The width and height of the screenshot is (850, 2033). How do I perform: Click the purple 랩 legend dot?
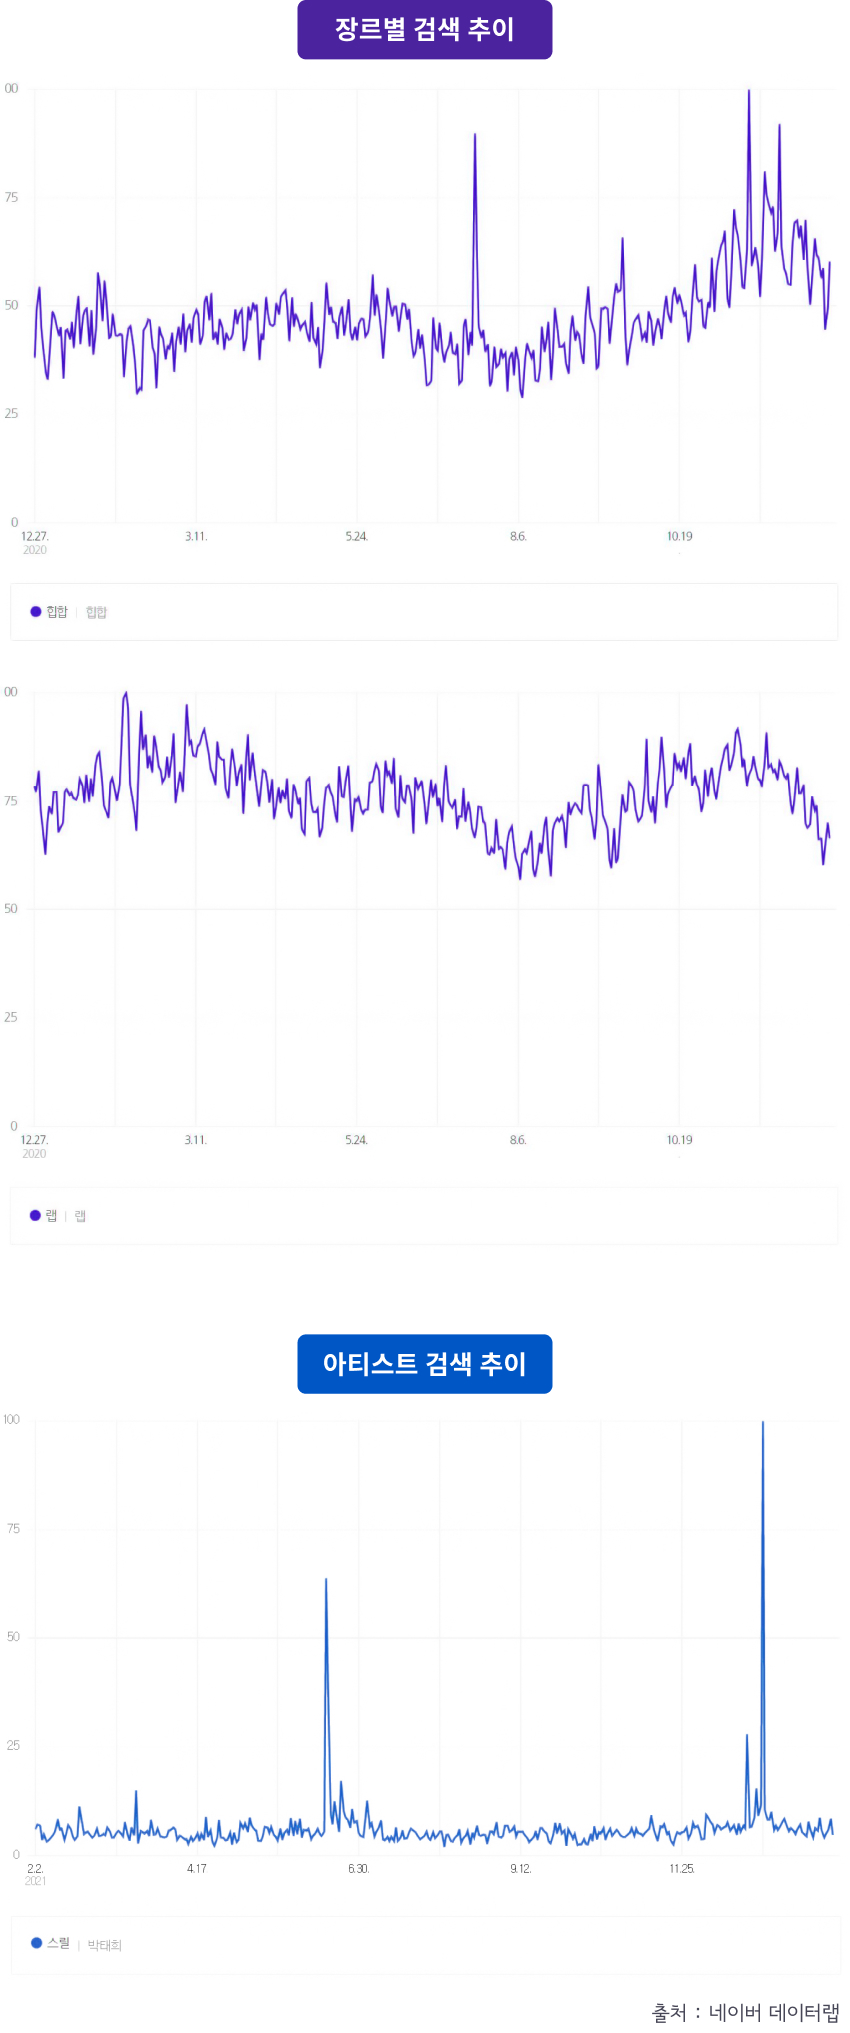[x=36, y=1216]
